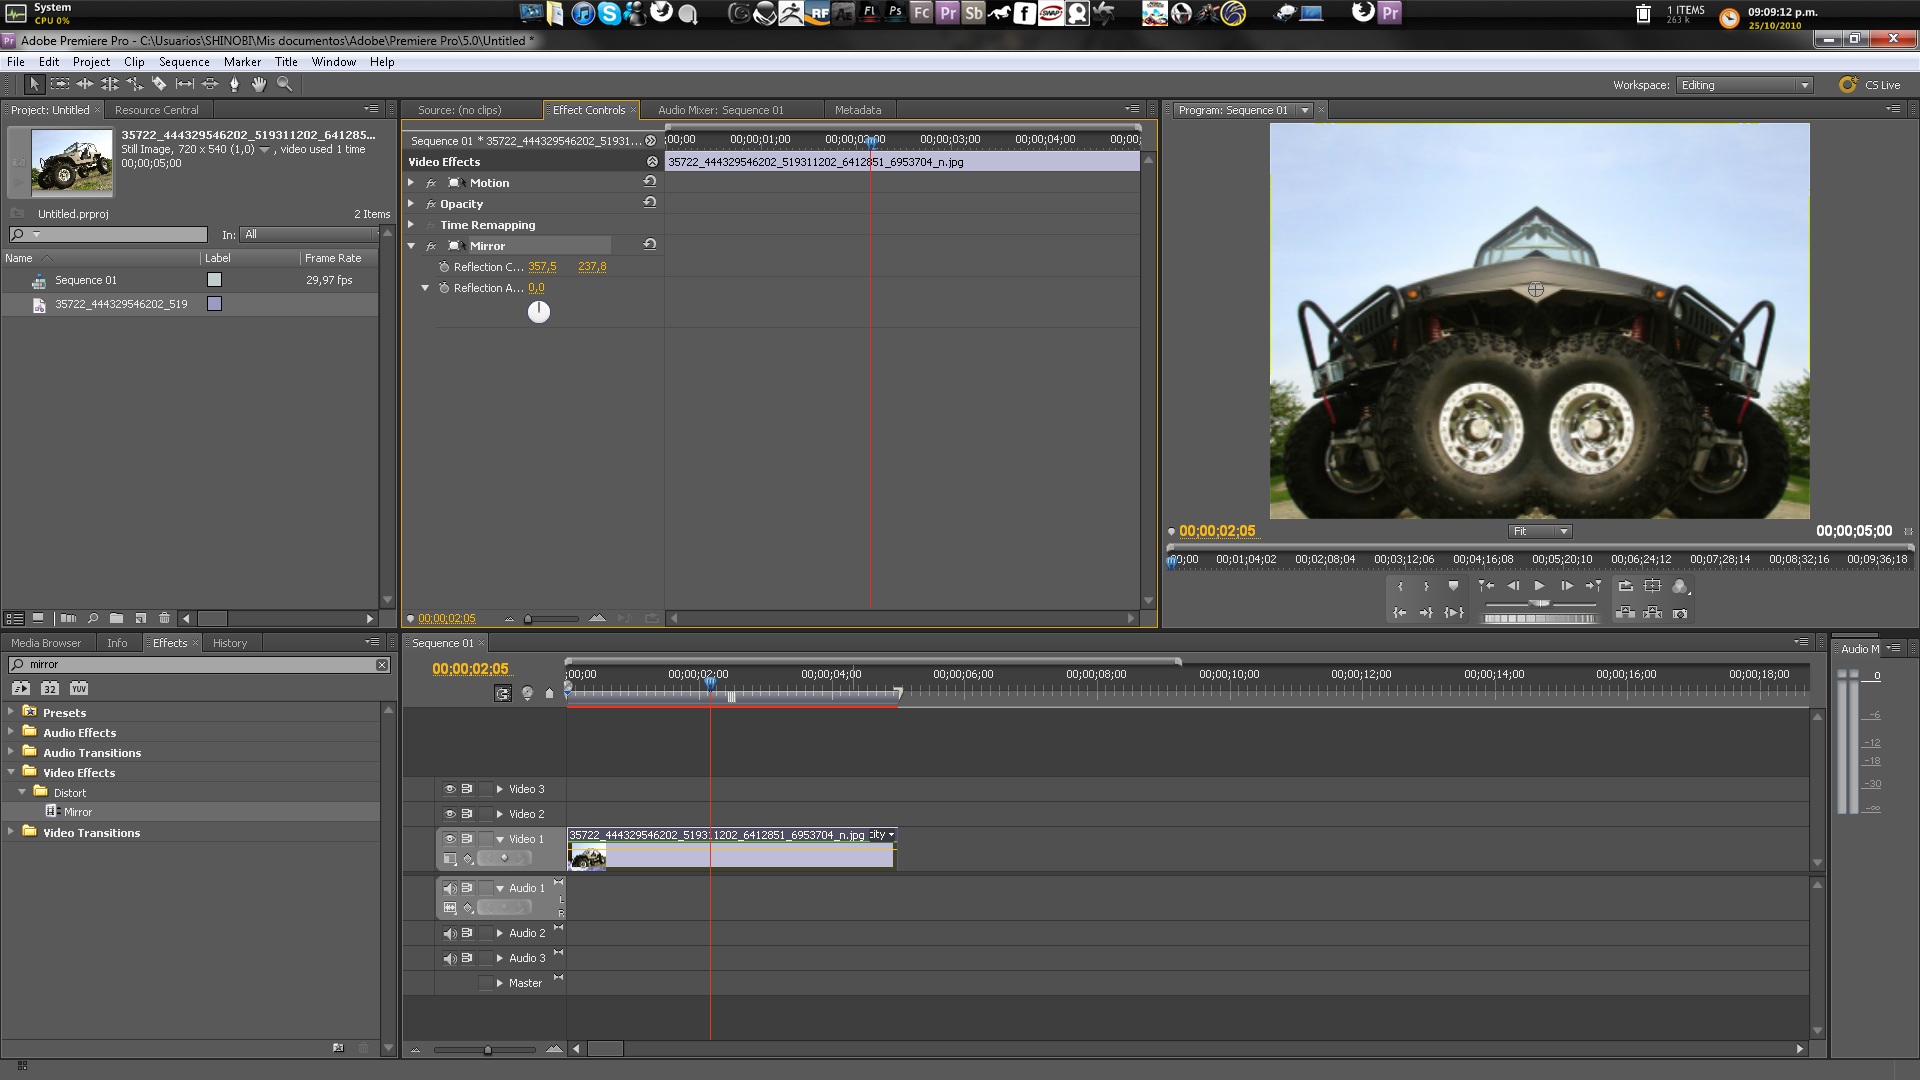The width and height of the screenshot is (1920, 1080).
Task: Hide Video 2 track with eye toggle
Action: 450,814
